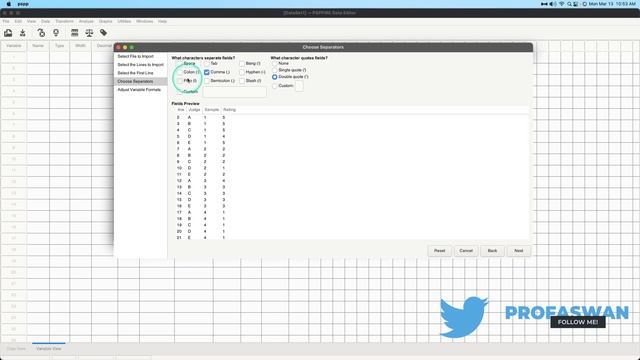Click the line column header in preview
The image size is (640, 360).
point(180,110)
